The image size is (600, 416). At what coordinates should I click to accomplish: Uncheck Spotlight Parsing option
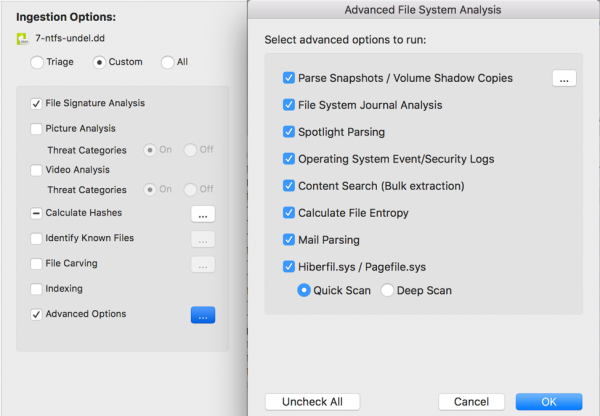tap(289, 132)
